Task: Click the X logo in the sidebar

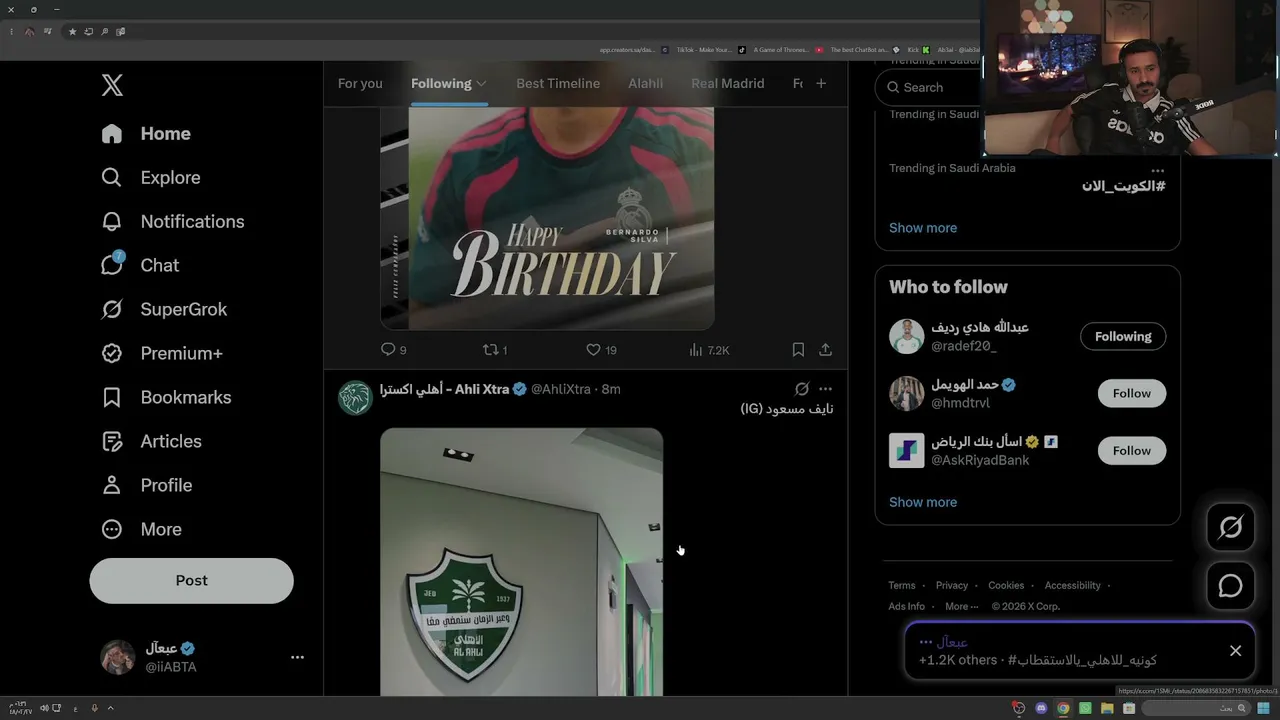Action: pyautogui.click(x=112, y=85)
